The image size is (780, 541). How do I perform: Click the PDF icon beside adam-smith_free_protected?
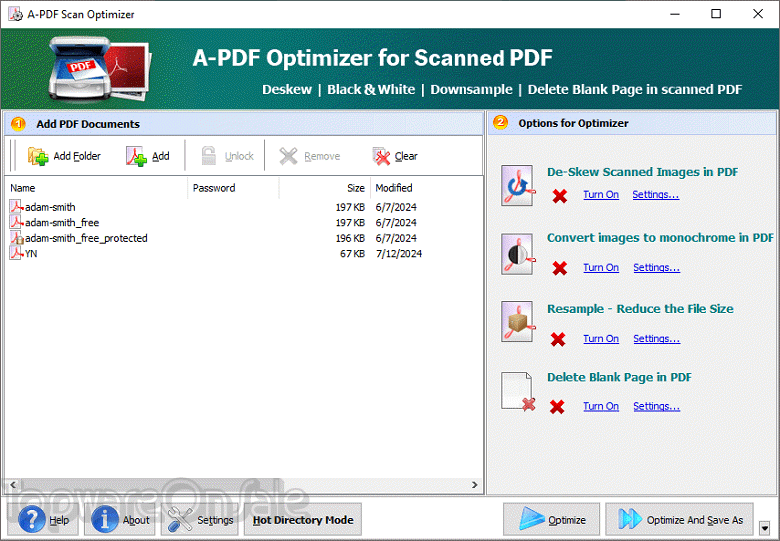16,238
